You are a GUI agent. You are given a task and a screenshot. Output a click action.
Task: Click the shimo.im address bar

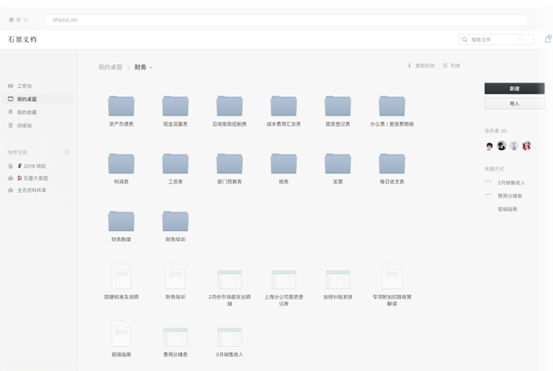[286, 20]
